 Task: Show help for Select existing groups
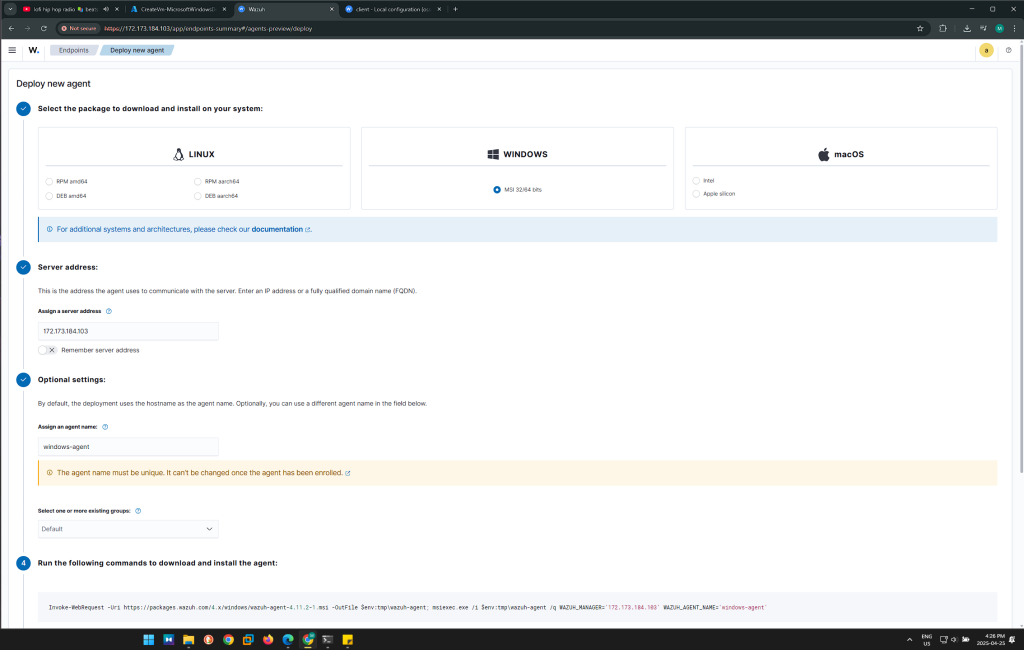pyautogui.click(x=138, y=511)
